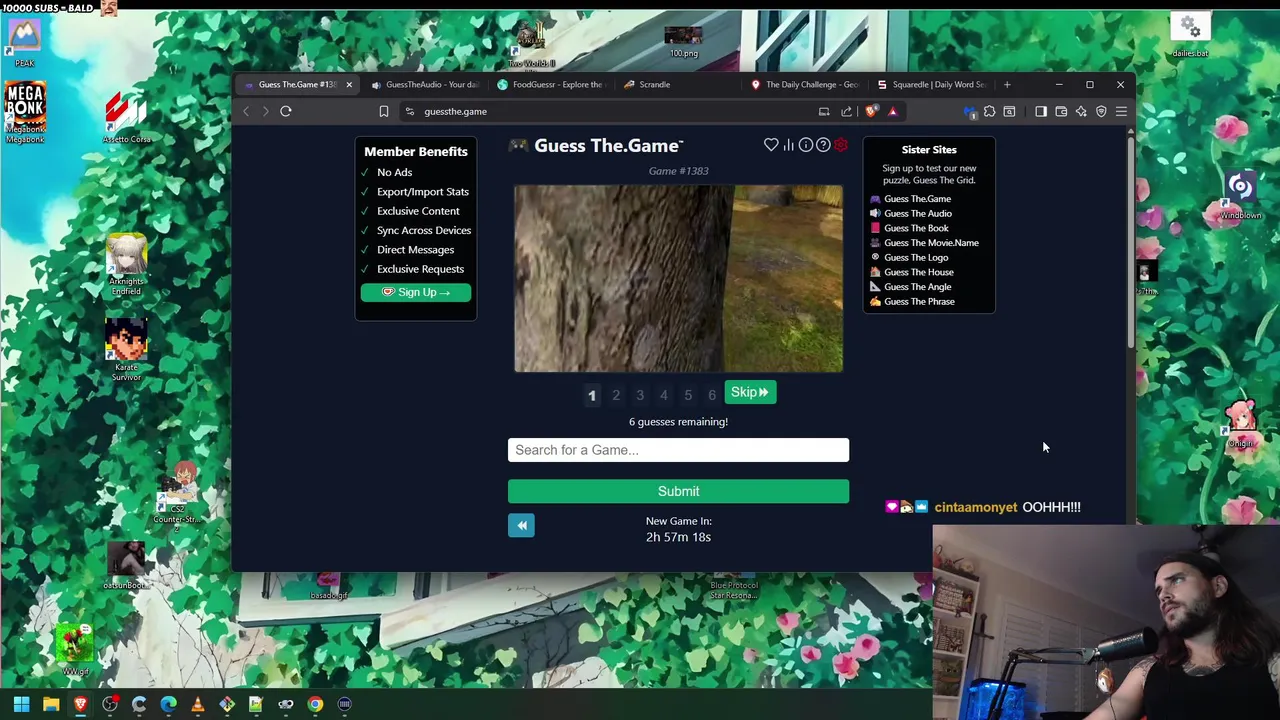This screenshot has height=720, width=1280.
Task: Open the game screenshot image
Action: tap(678, 278)
